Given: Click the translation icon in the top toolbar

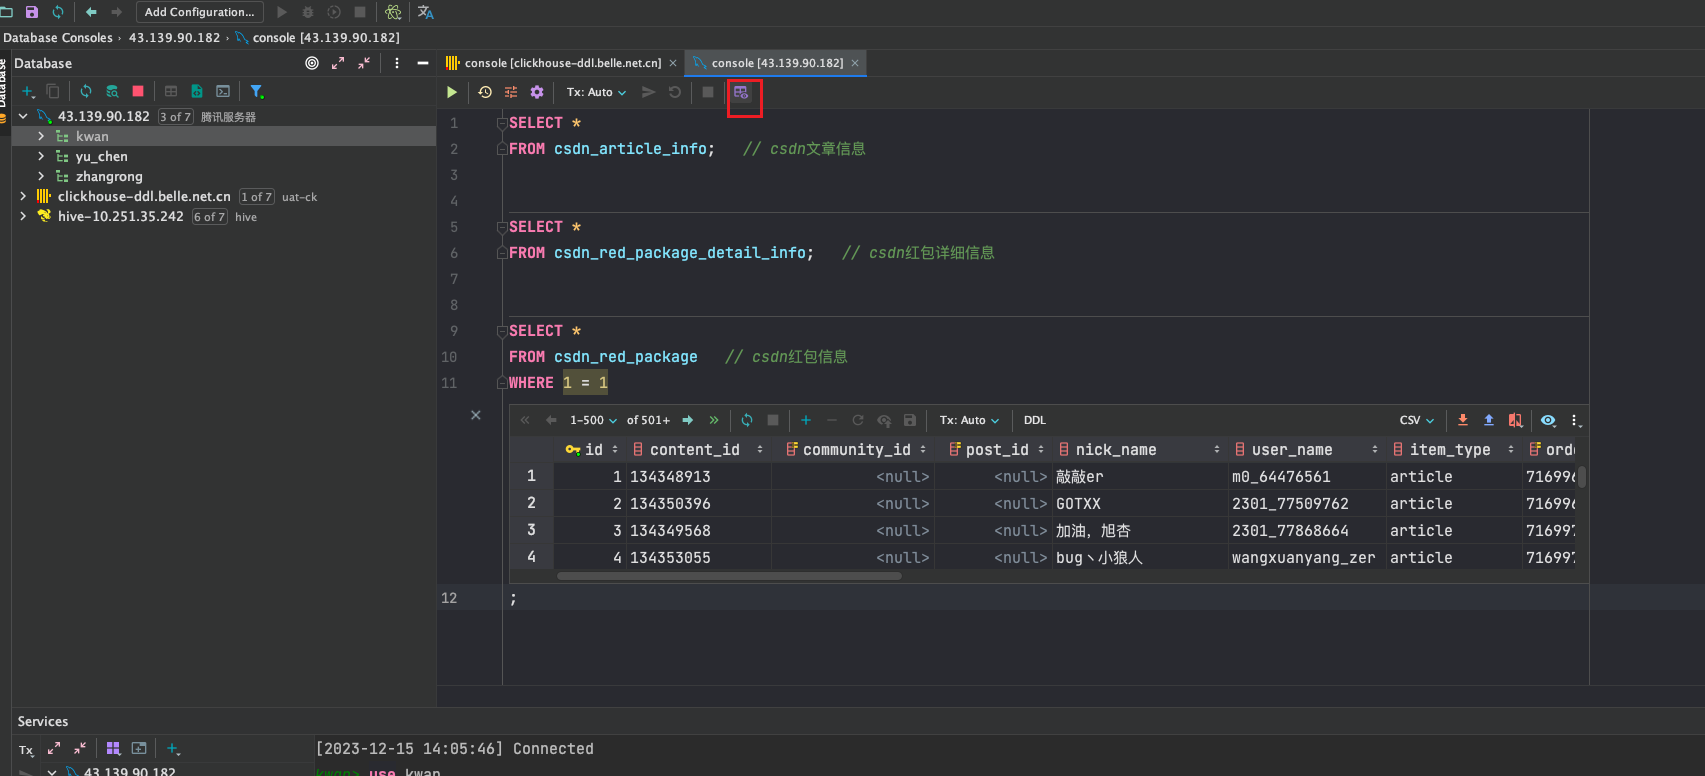Looking at the screenshot, I should [426, 12].
